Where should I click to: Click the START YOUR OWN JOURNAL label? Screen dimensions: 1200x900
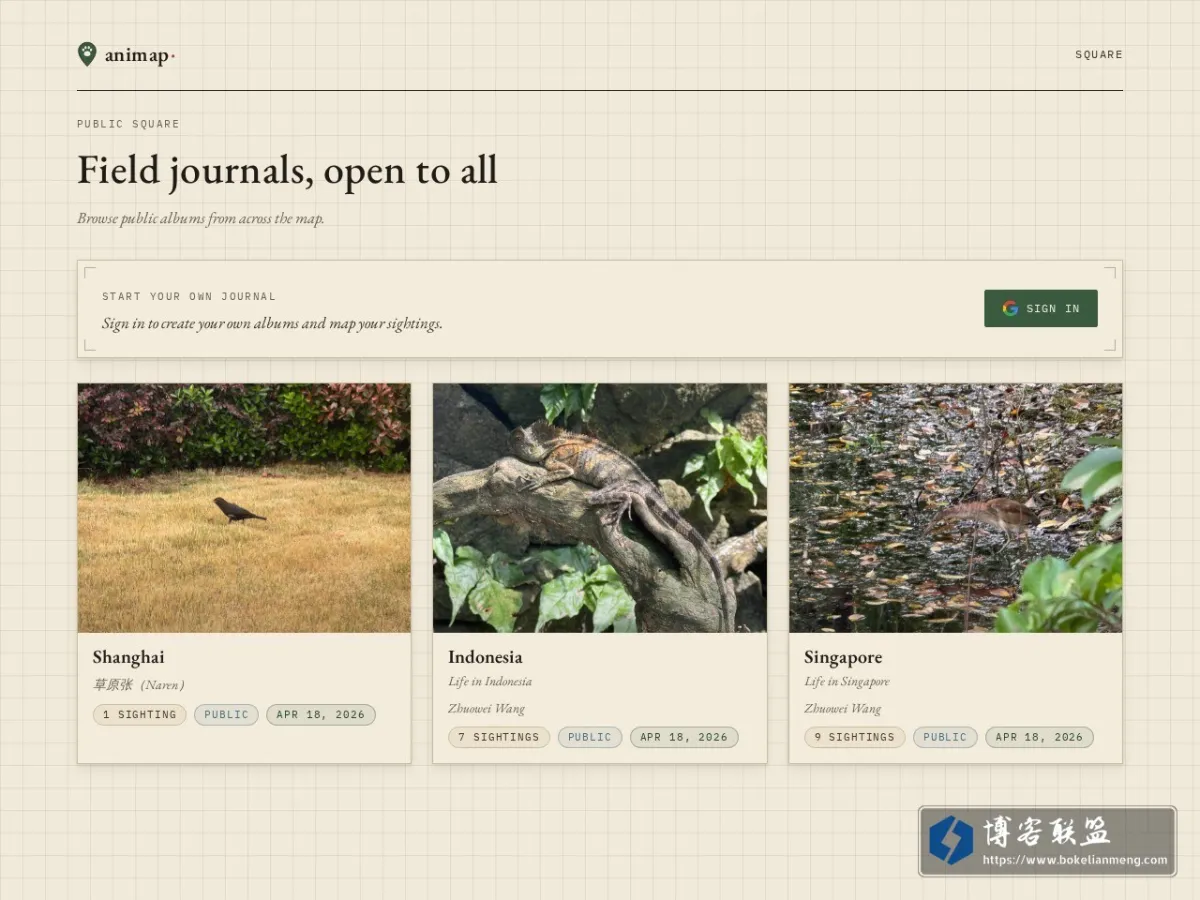[189, 297]
